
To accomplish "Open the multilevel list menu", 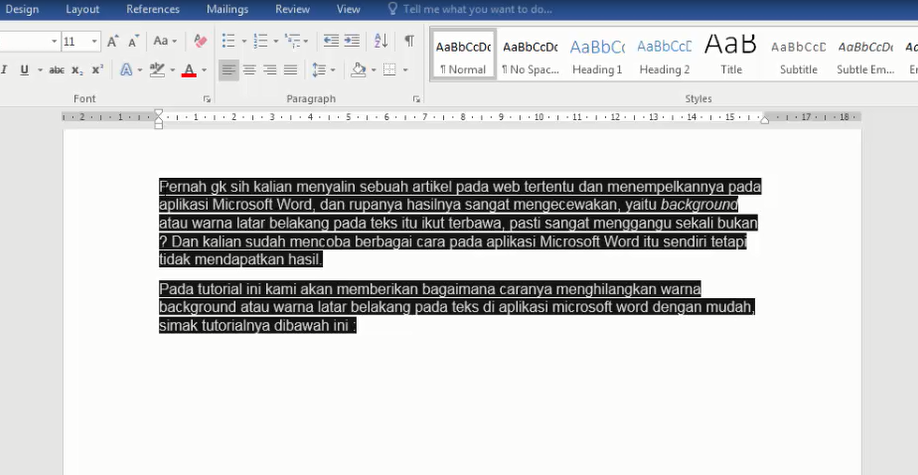I will tap(296, 41).
